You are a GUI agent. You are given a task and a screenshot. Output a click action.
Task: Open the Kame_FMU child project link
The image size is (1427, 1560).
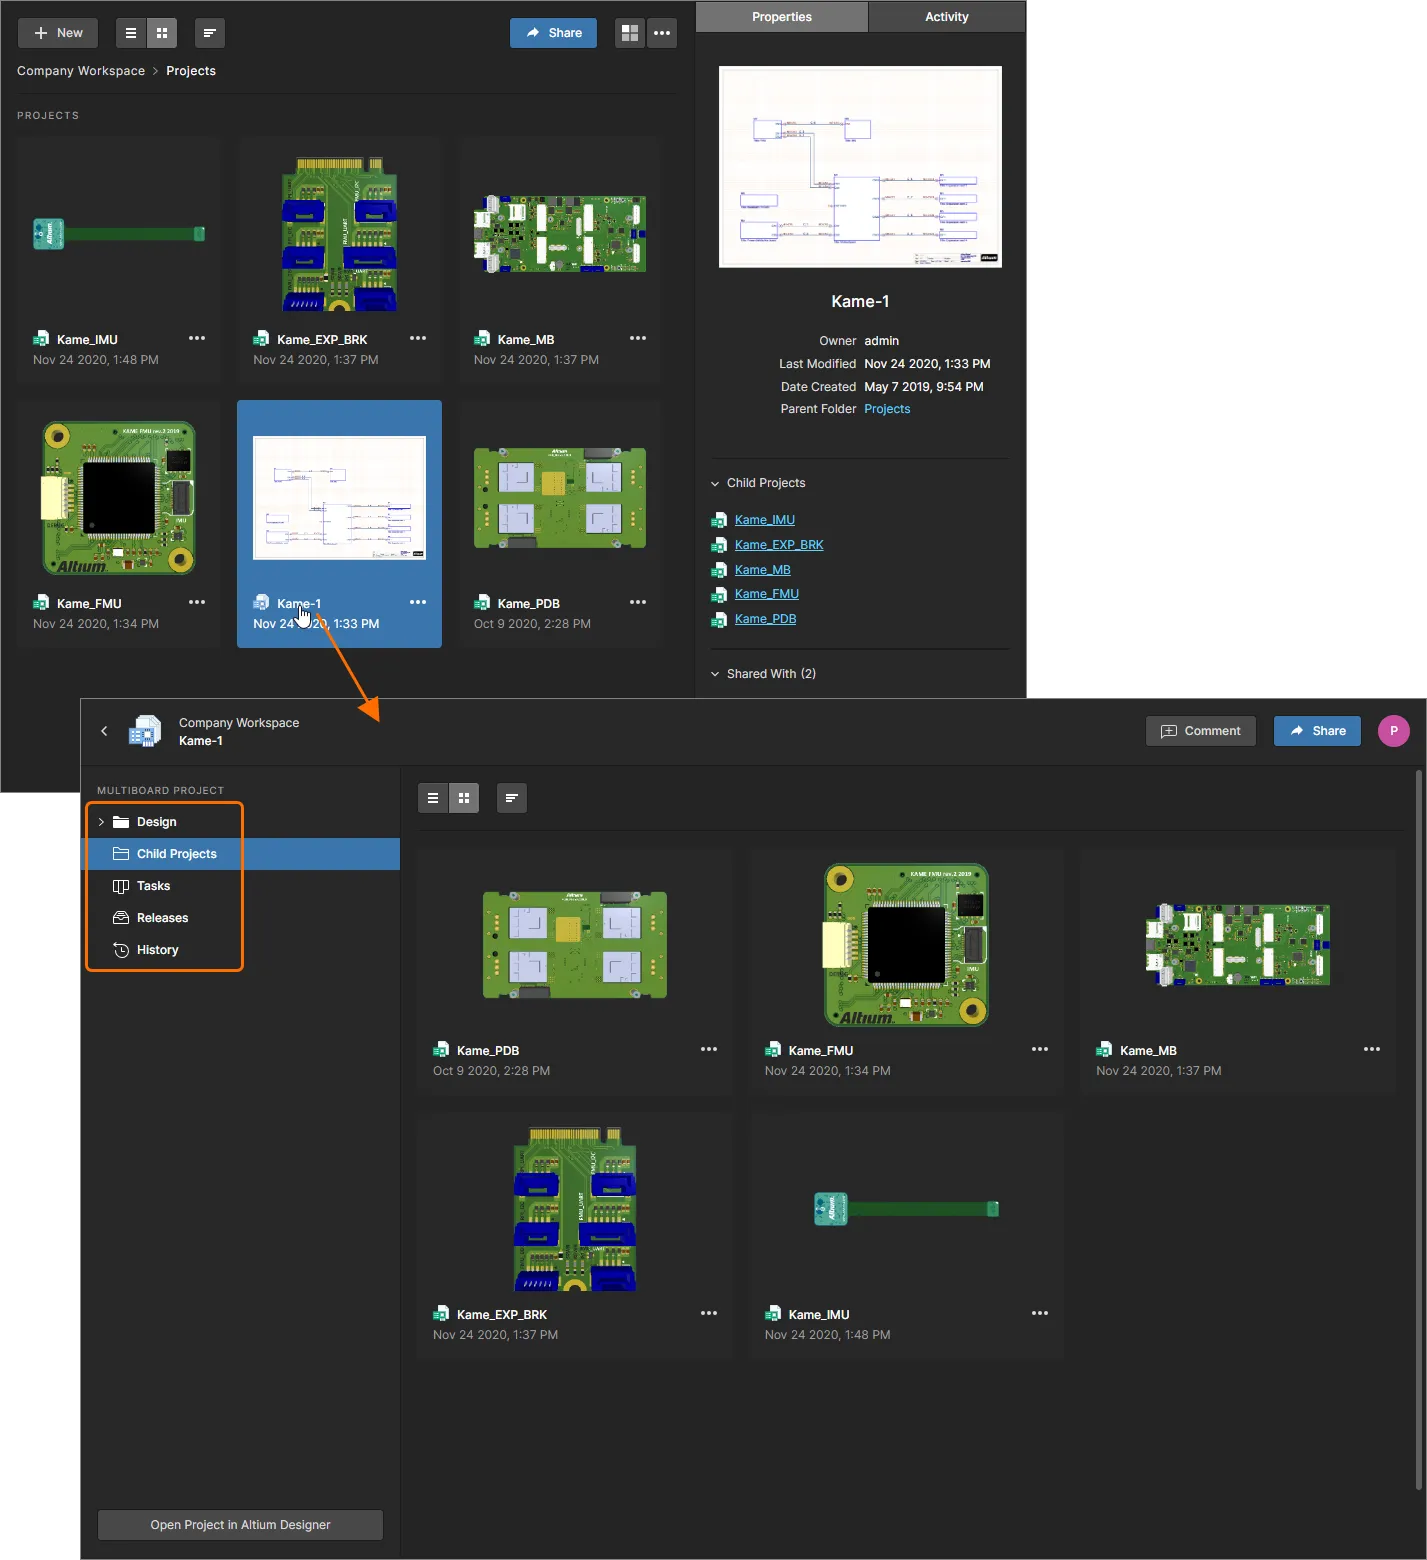(x=767, y=594)
